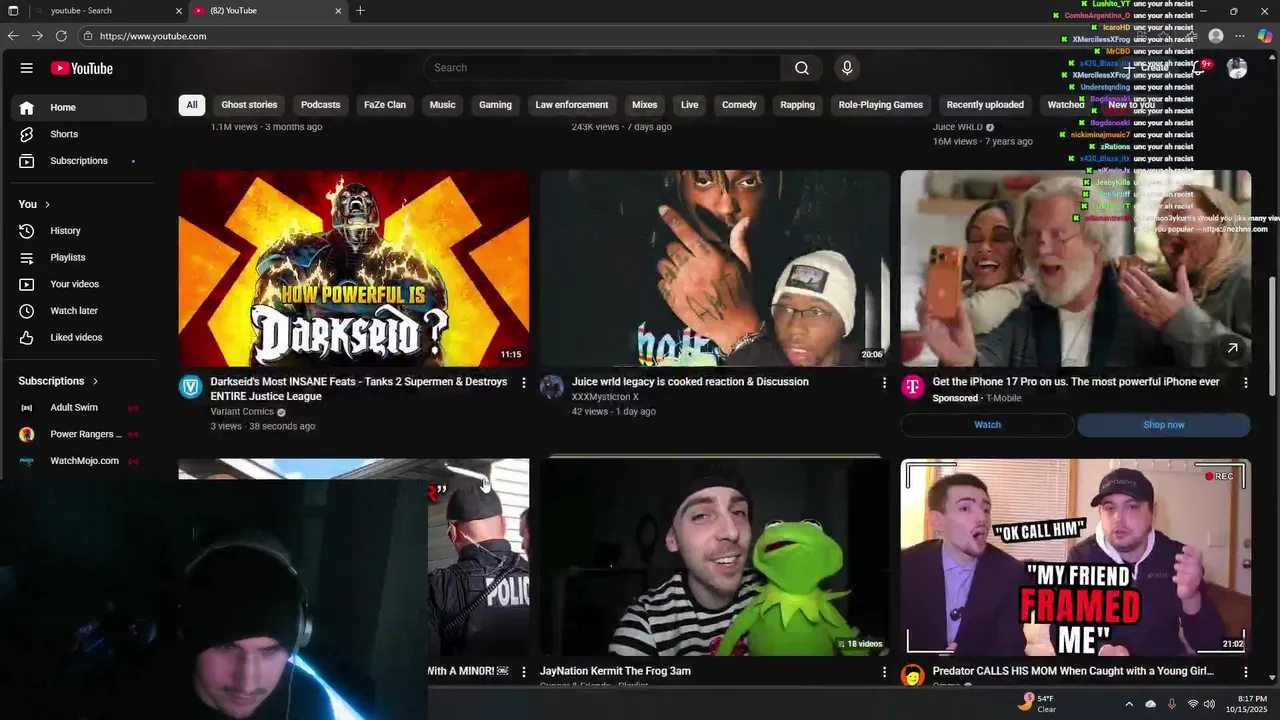Close the youtube - Search tab
Screen dimensions: 1280x720
tap(180, 11)
